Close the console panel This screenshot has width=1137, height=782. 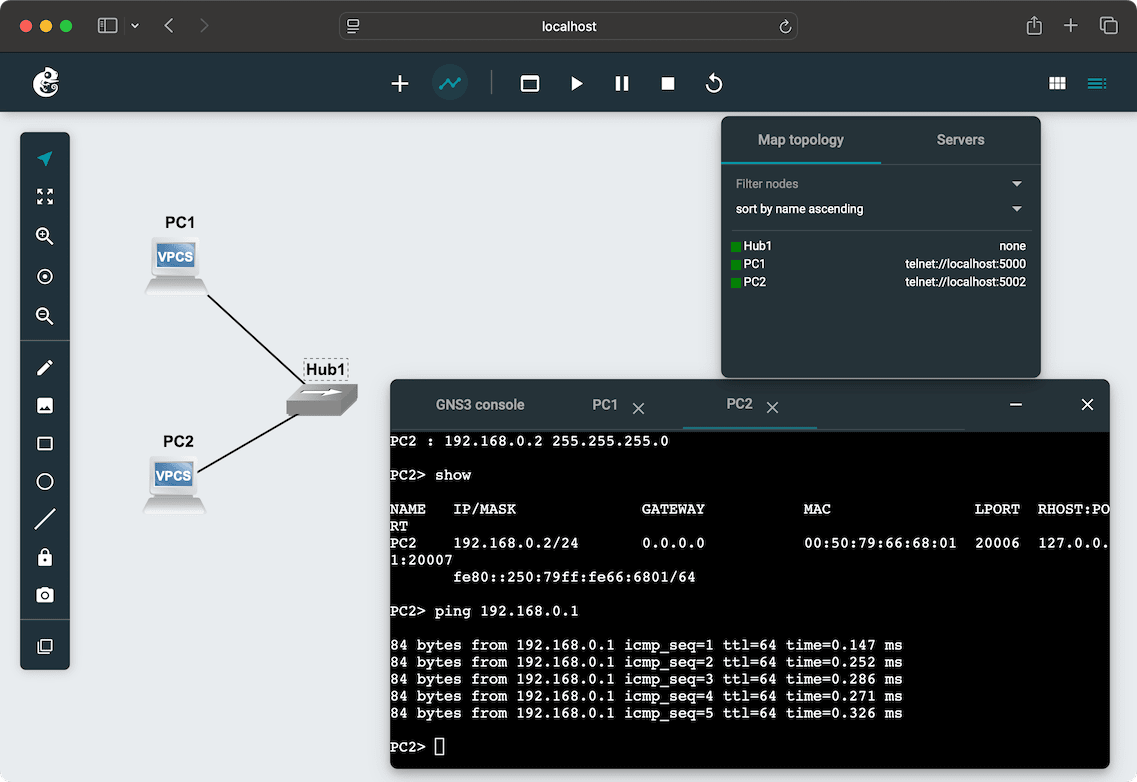point(1087,405)
